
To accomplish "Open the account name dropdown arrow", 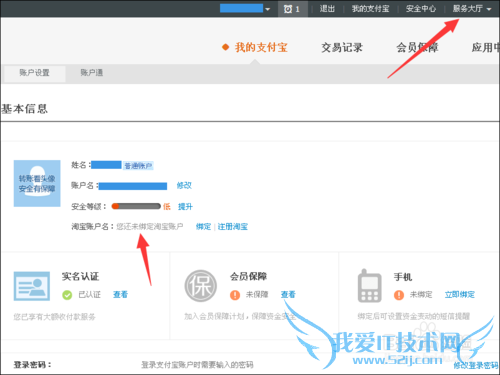I will [x=267, y=9].
